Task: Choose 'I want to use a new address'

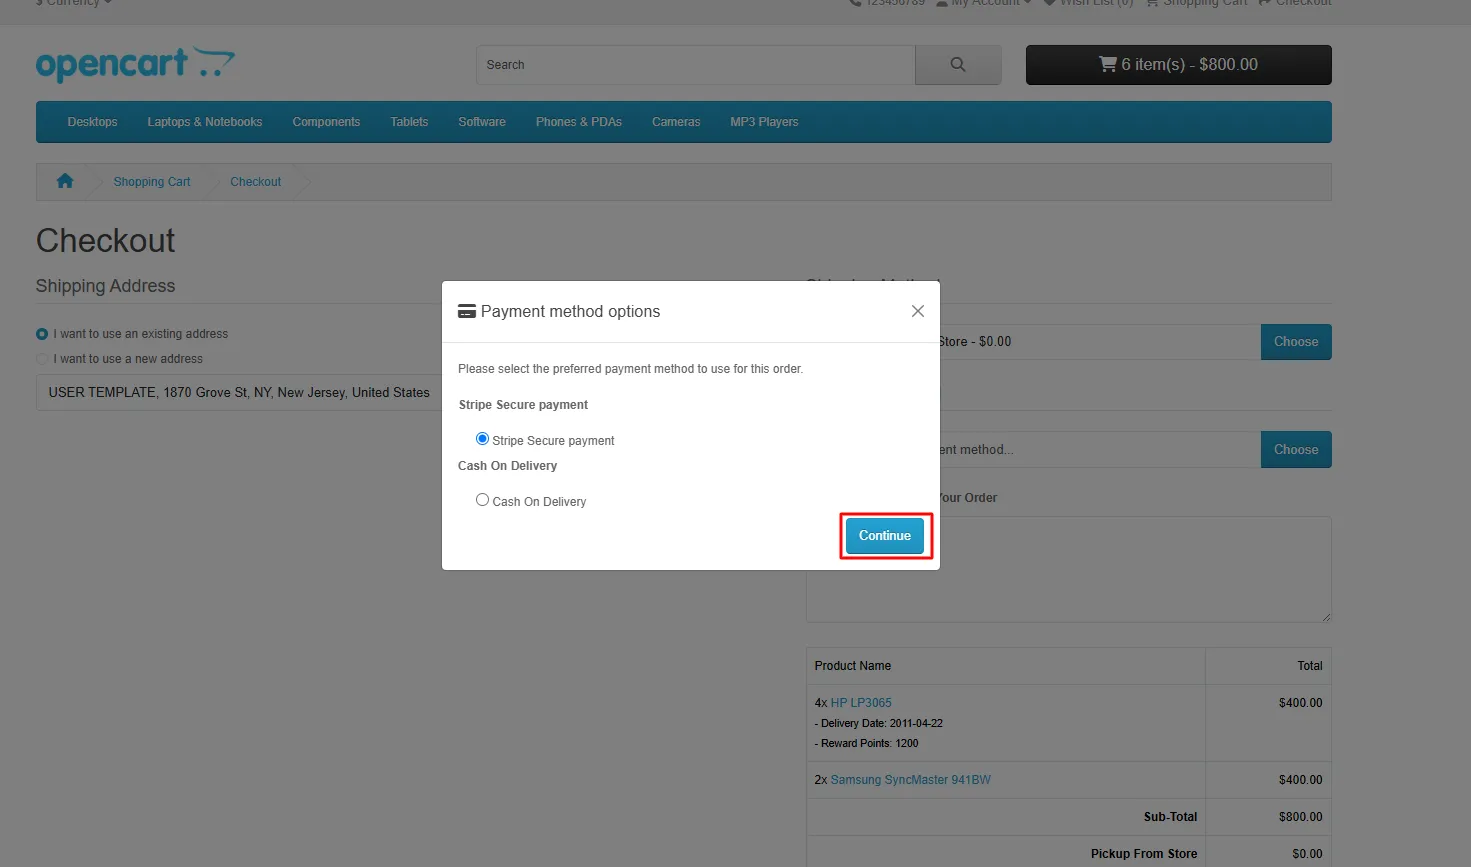Action: point(42,359)
